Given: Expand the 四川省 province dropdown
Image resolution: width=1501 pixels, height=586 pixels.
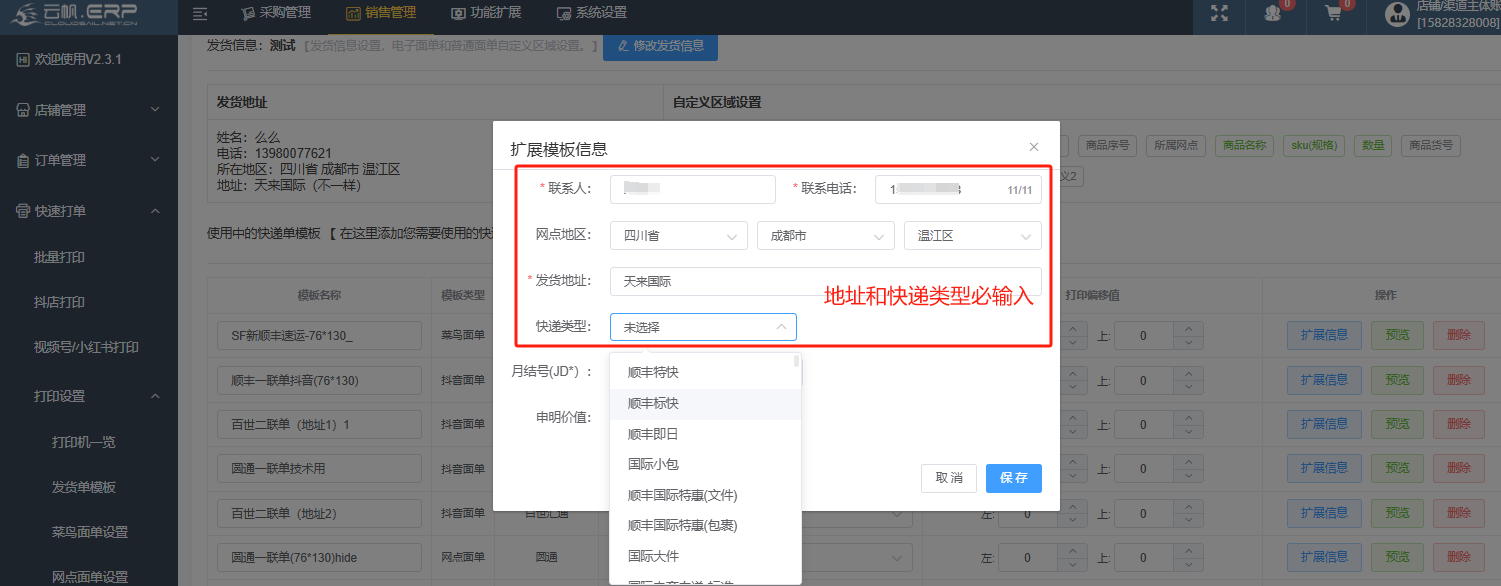Looking at the screenshot, I should (x=678, y=236).
